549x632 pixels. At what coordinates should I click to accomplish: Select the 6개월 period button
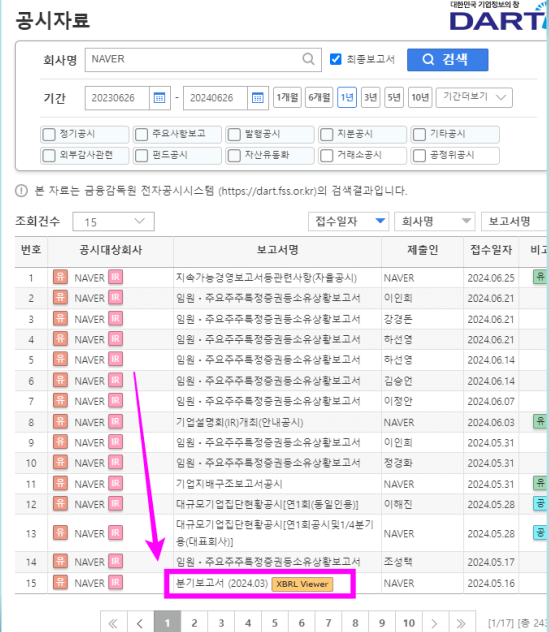pos(319,98)
